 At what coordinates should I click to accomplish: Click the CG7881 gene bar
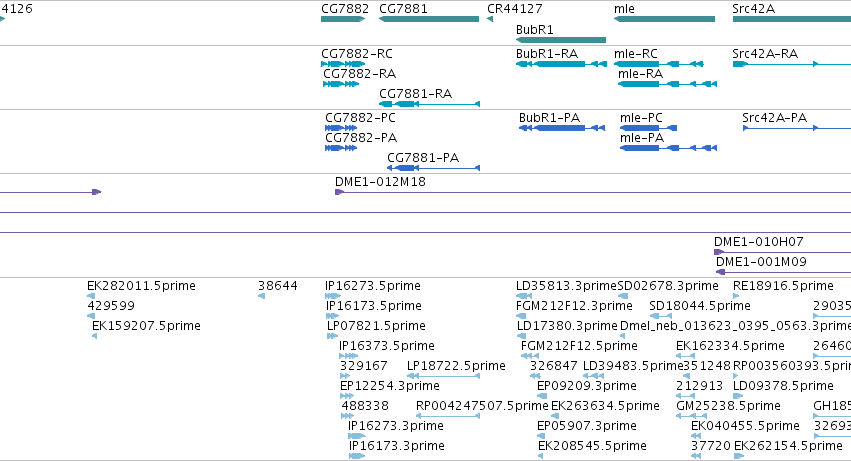429,19
